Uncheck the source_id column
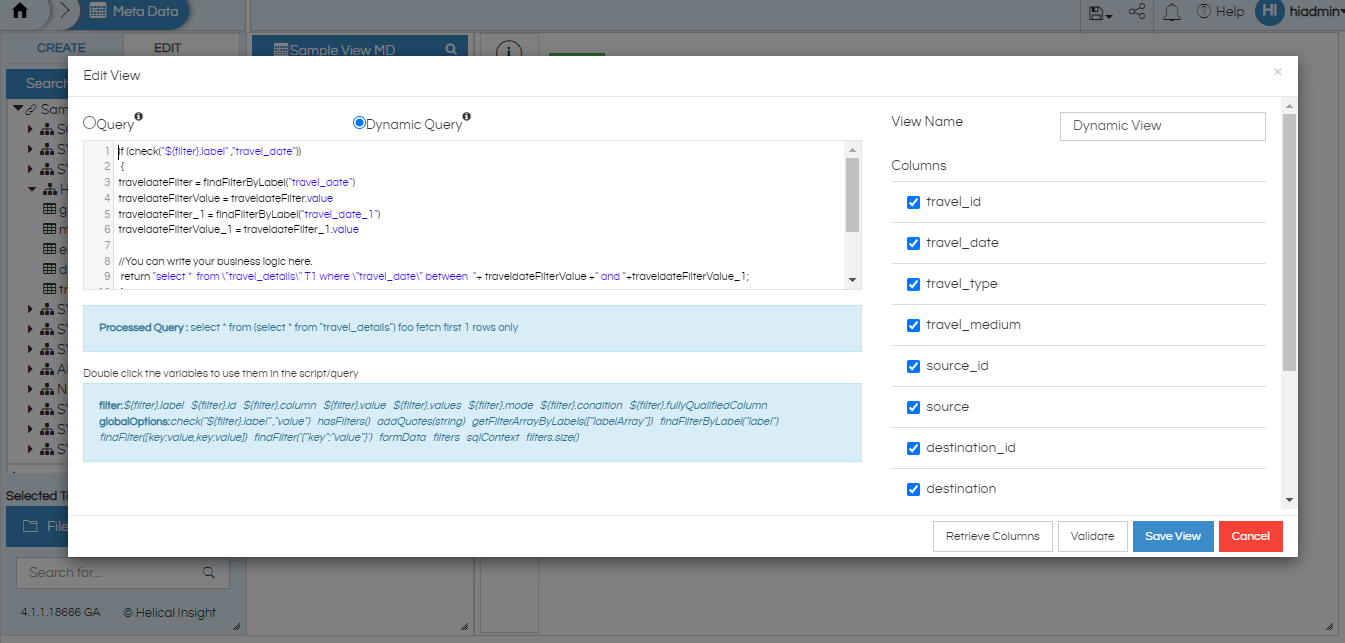This screenshot has height=643, width=1345. pos(913,366)
